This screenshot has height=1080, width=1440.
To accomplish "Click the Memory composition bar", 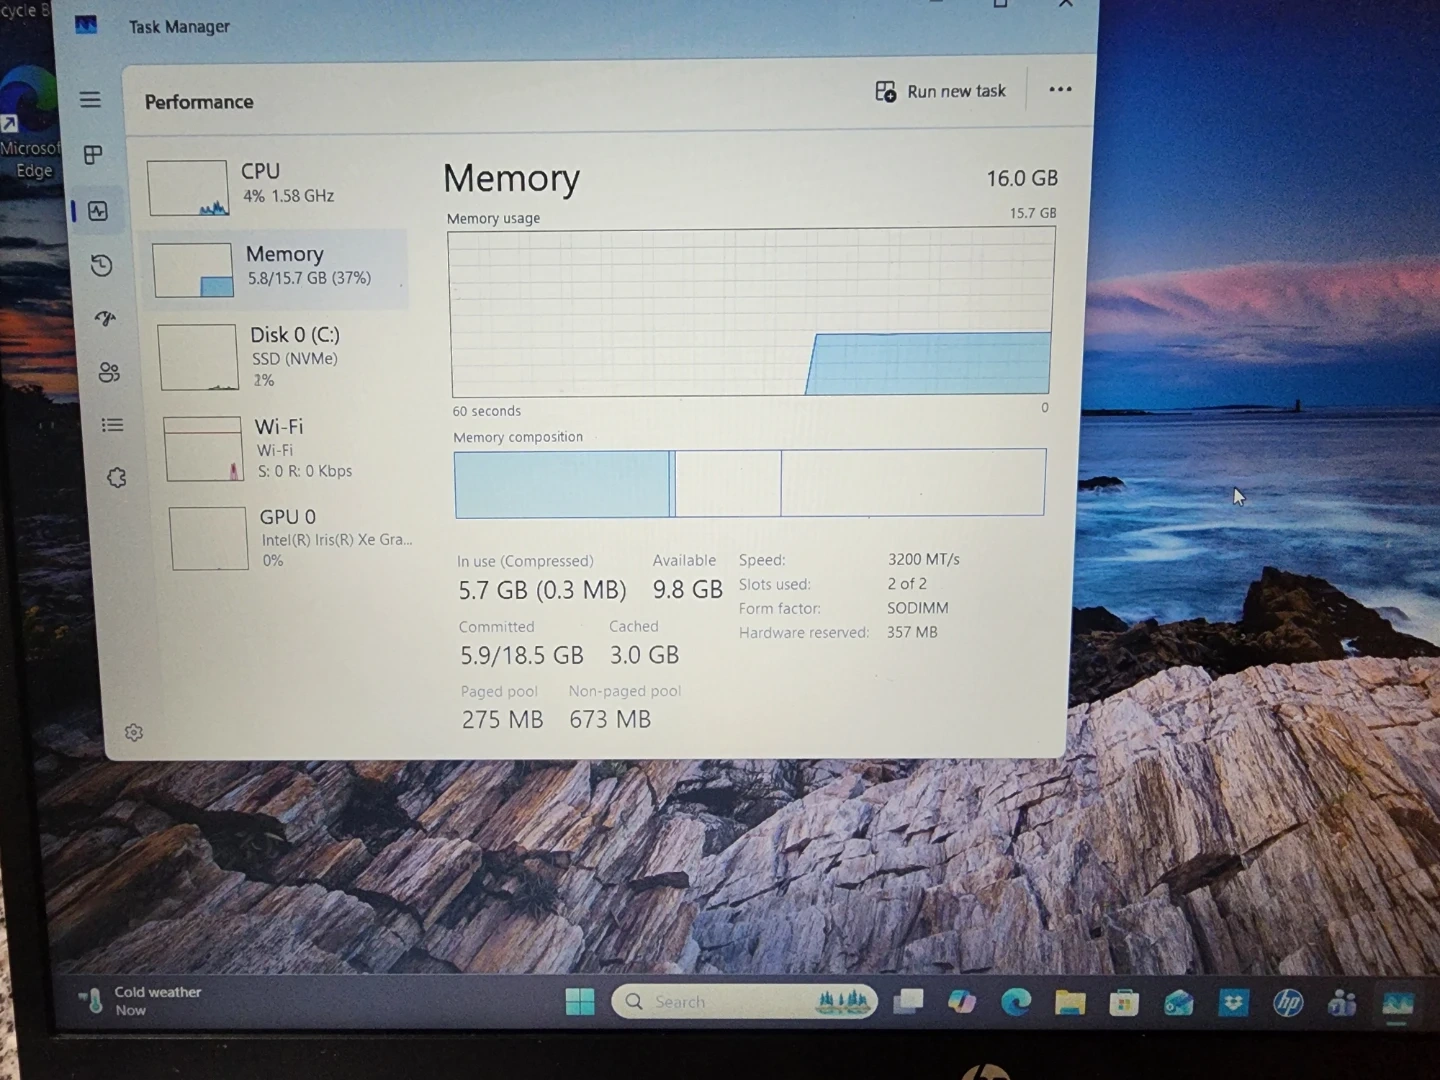I will 749,483.
